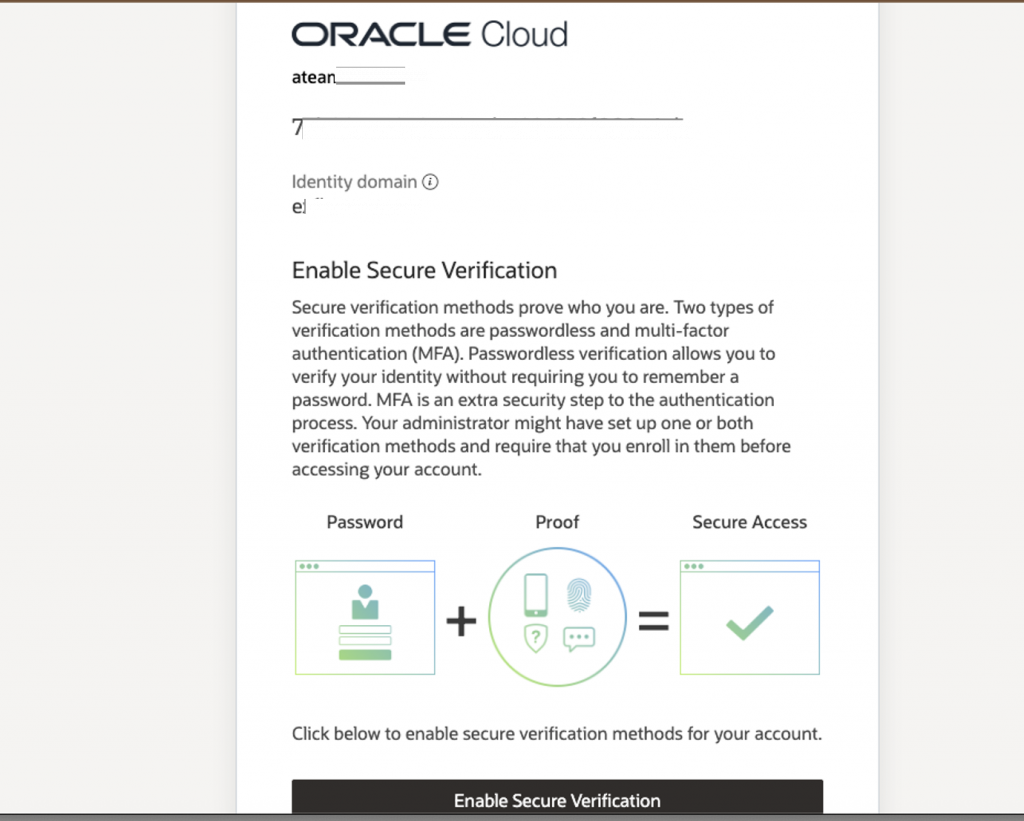Image resolution: width=1024 pixels, height=821 pixels.
Task: Click the green checkmark in Secure Access
Action: [749, 622]
